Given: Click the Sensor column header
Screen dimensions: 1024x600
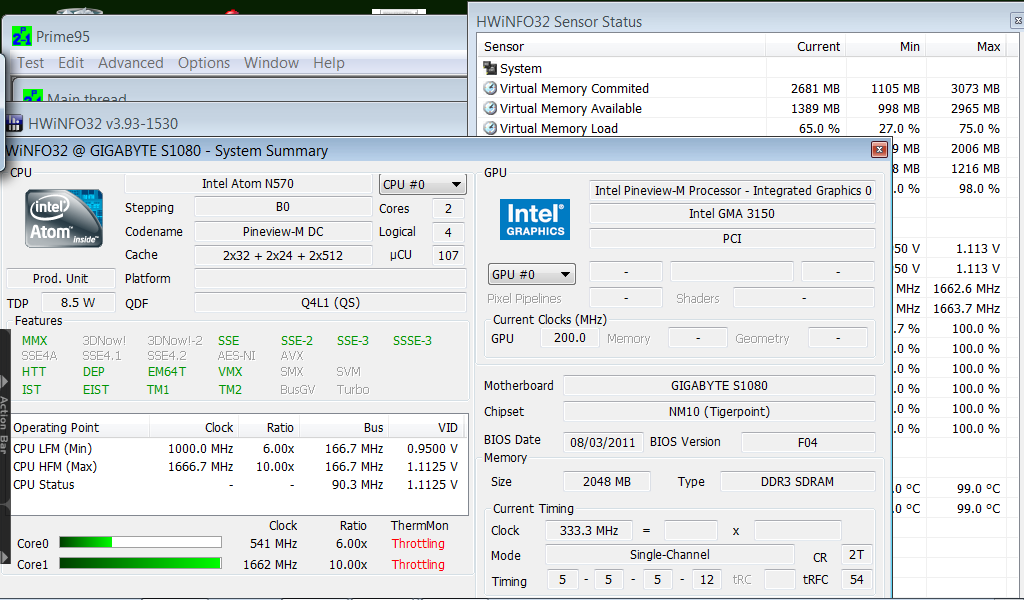Looking at the screenshot, I should pyautogui.click(x=623, y=46).
